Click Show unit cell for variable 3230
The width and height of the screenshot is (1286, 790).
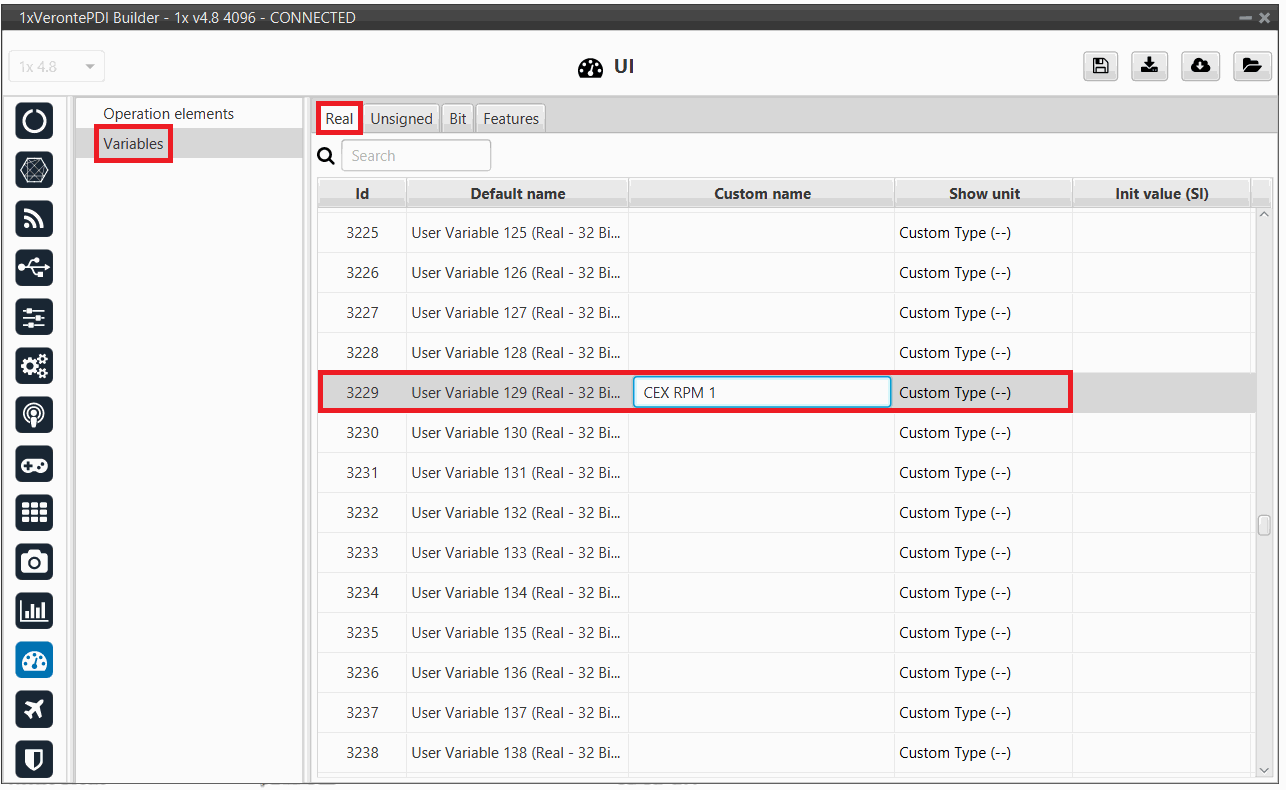coord(982,433)
